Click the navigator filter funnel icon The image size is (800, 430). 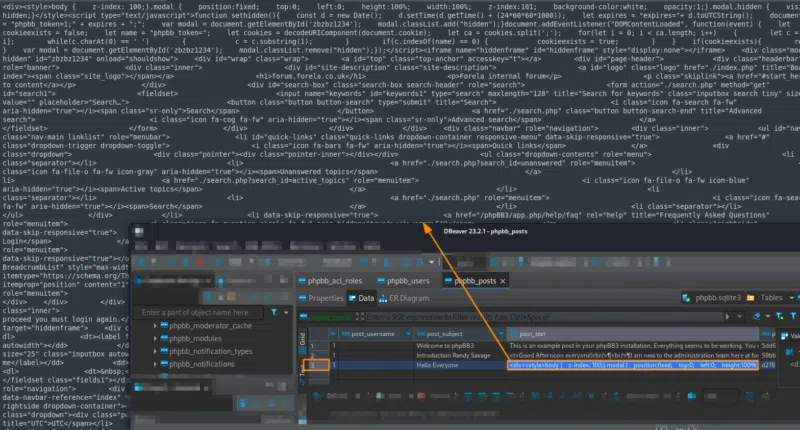[274, 312]
